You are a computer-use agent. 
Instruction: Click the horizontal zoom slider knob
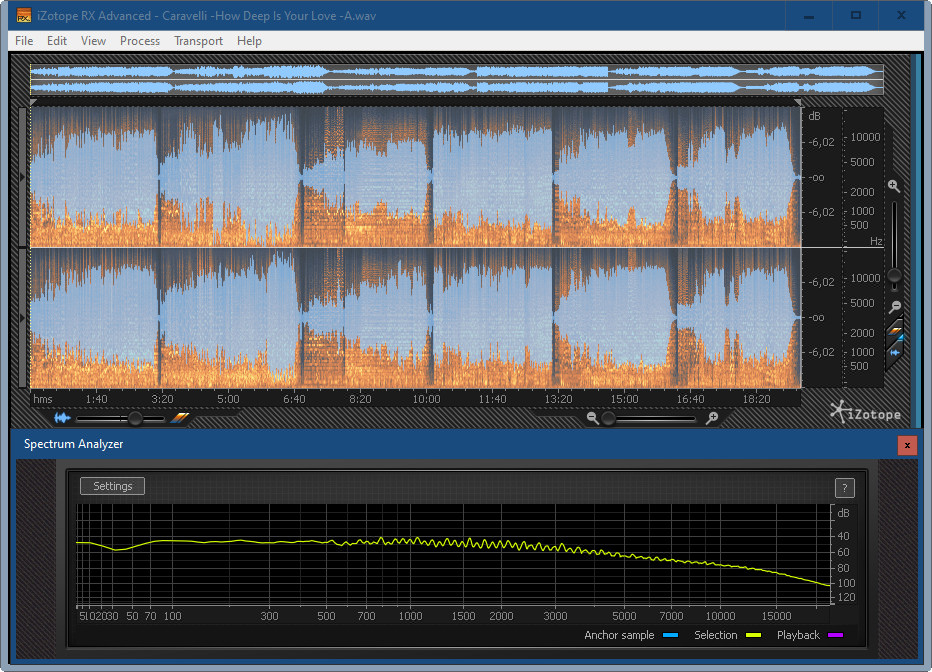coord(608,418)
